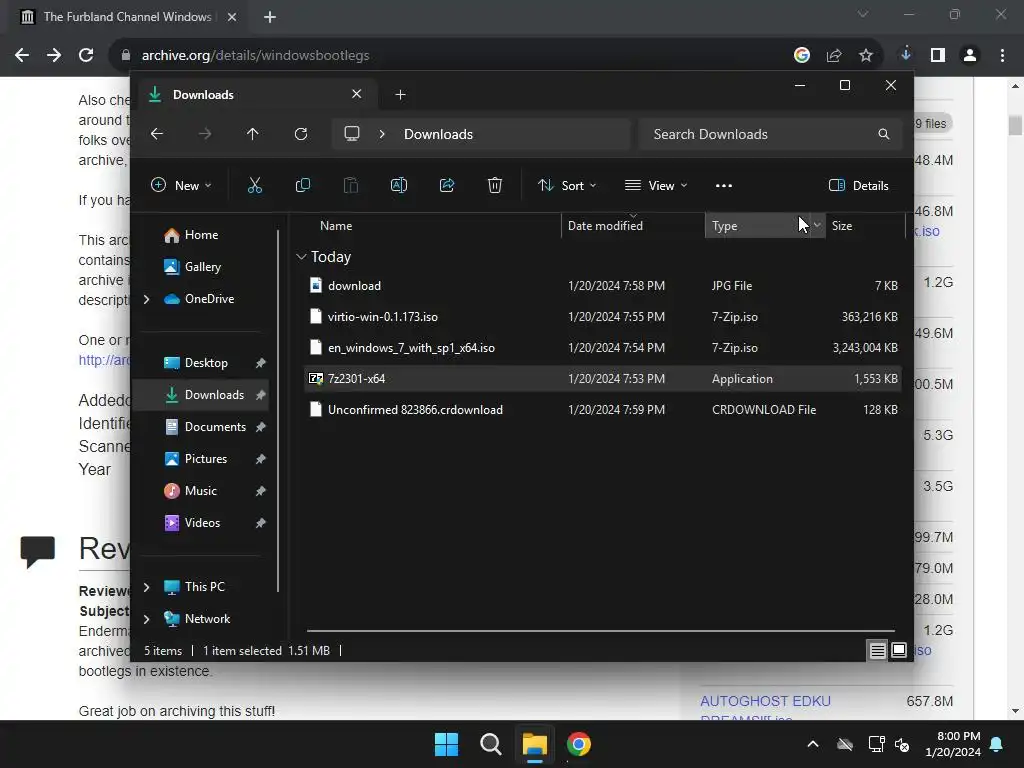The image size is (1024, 768).
Task: Click the Delete trash can icon
Action: [x=494, y=185]
